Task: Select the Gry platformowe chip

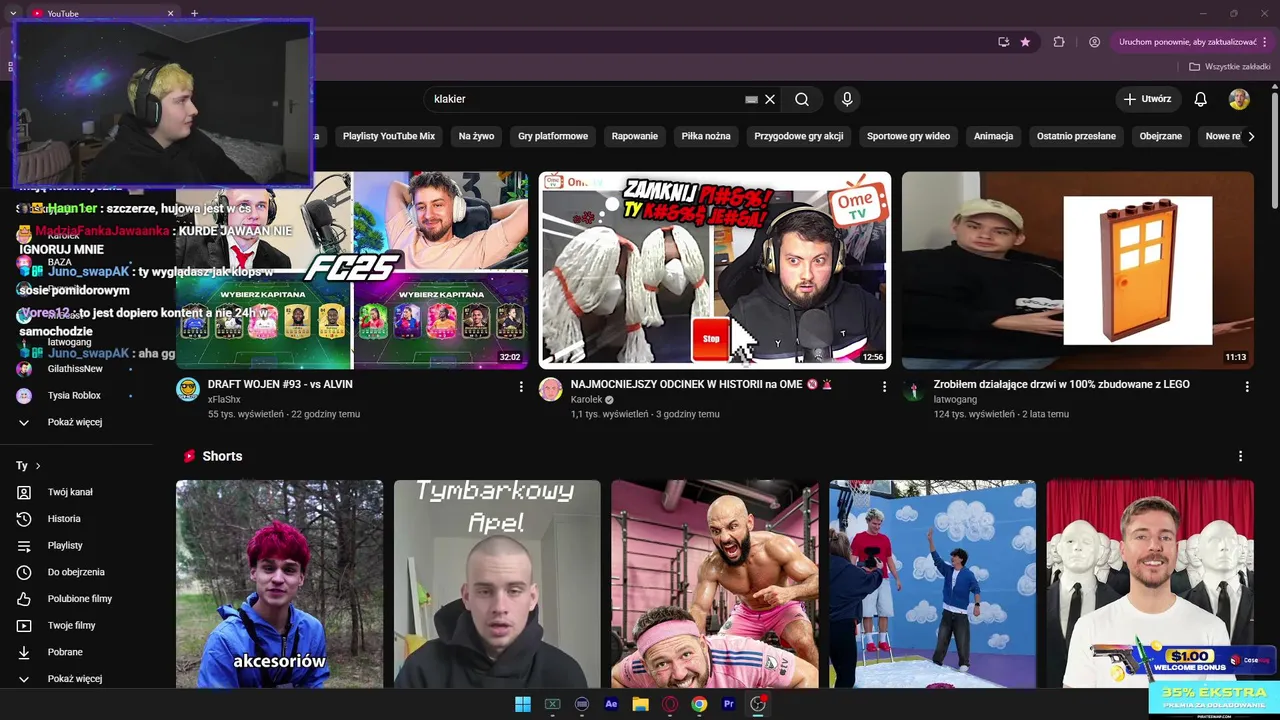Action: [553, 136]
